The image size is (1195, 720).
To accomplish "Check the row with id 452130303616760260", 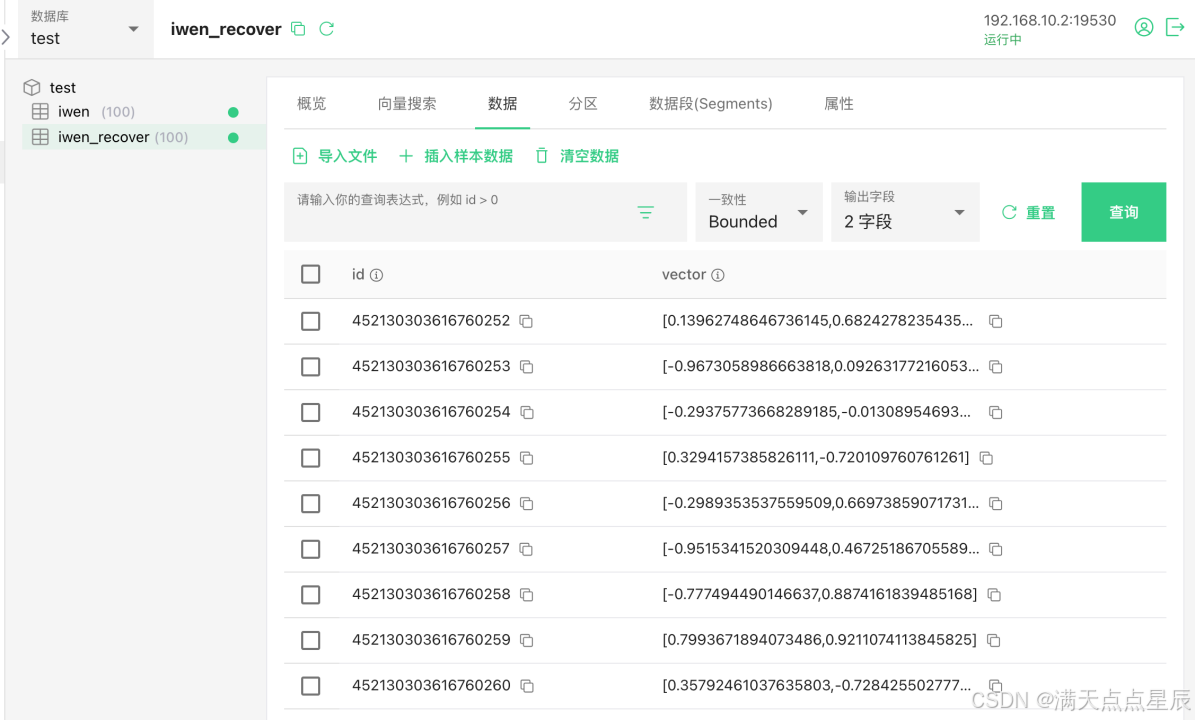I will [310, 686].
